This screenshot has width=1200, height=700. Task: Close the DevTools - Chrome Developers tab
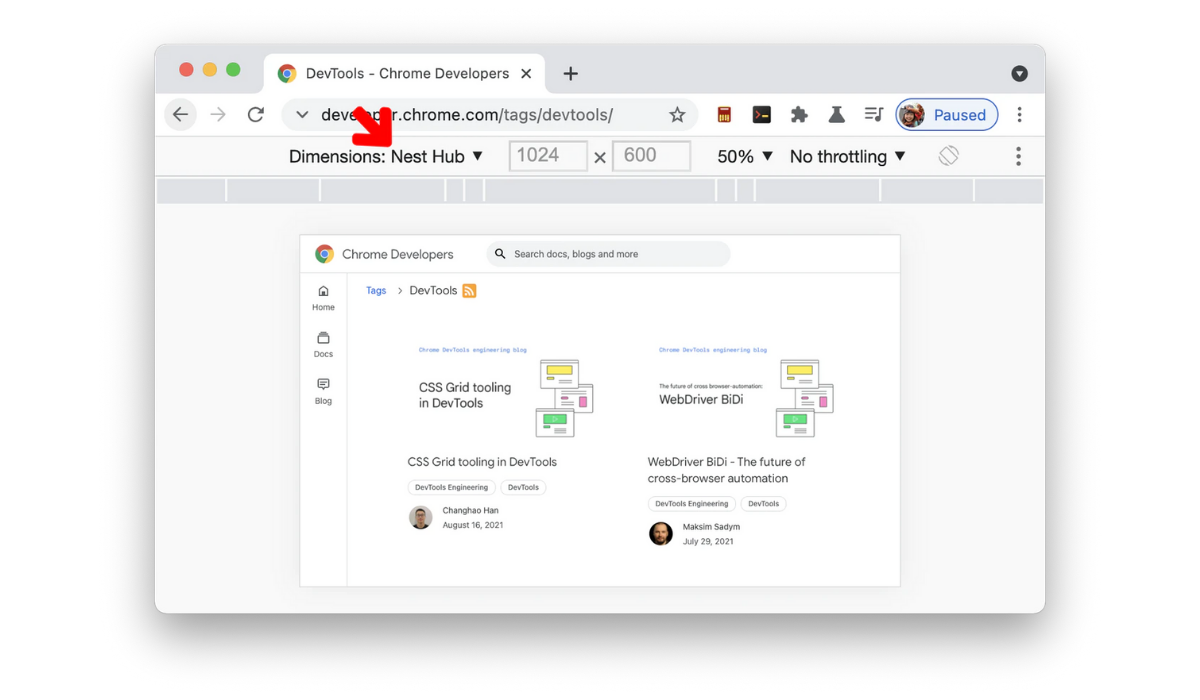527,74
